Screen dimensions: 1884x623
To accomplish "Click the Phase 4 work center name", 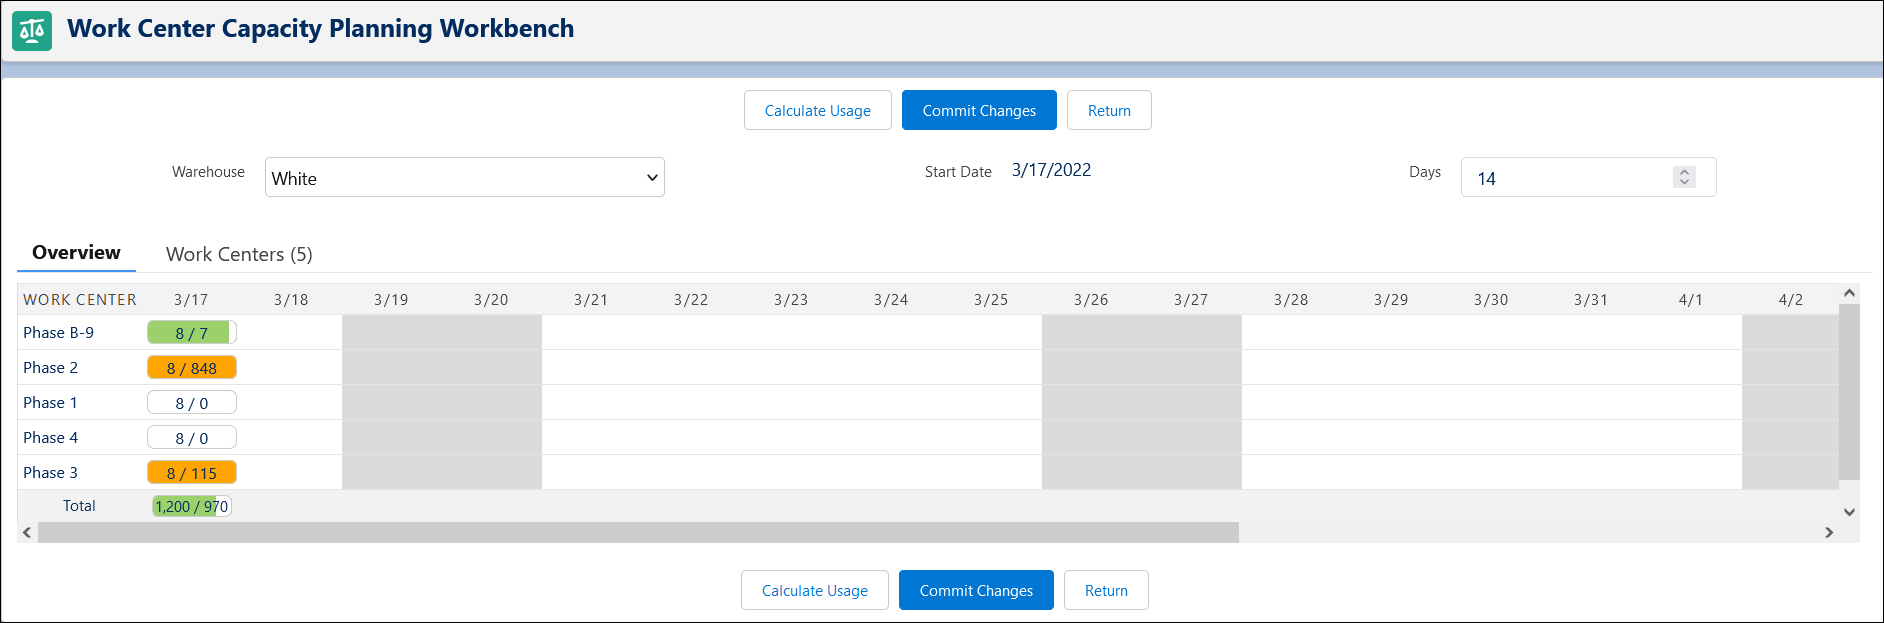I will [51, 437].
